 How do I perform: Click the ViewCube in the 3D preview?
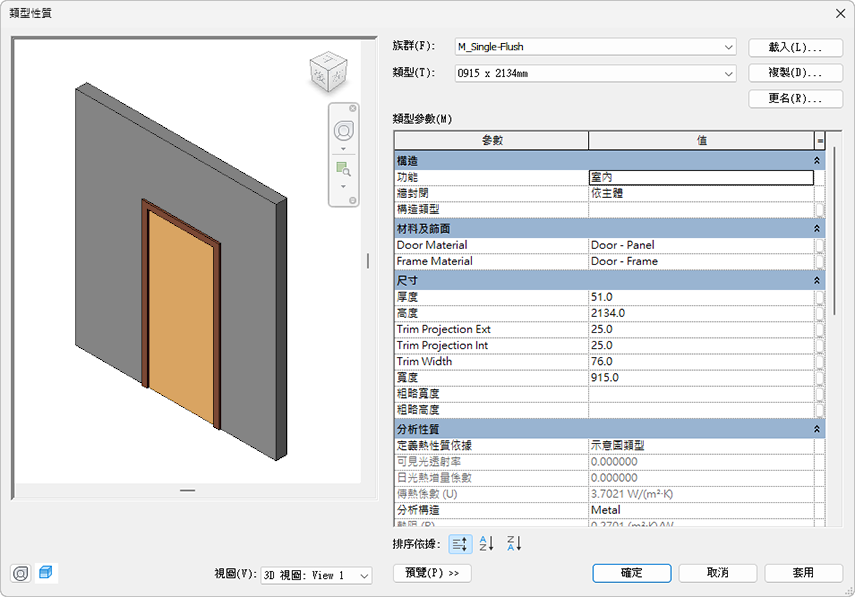[328, 72]
